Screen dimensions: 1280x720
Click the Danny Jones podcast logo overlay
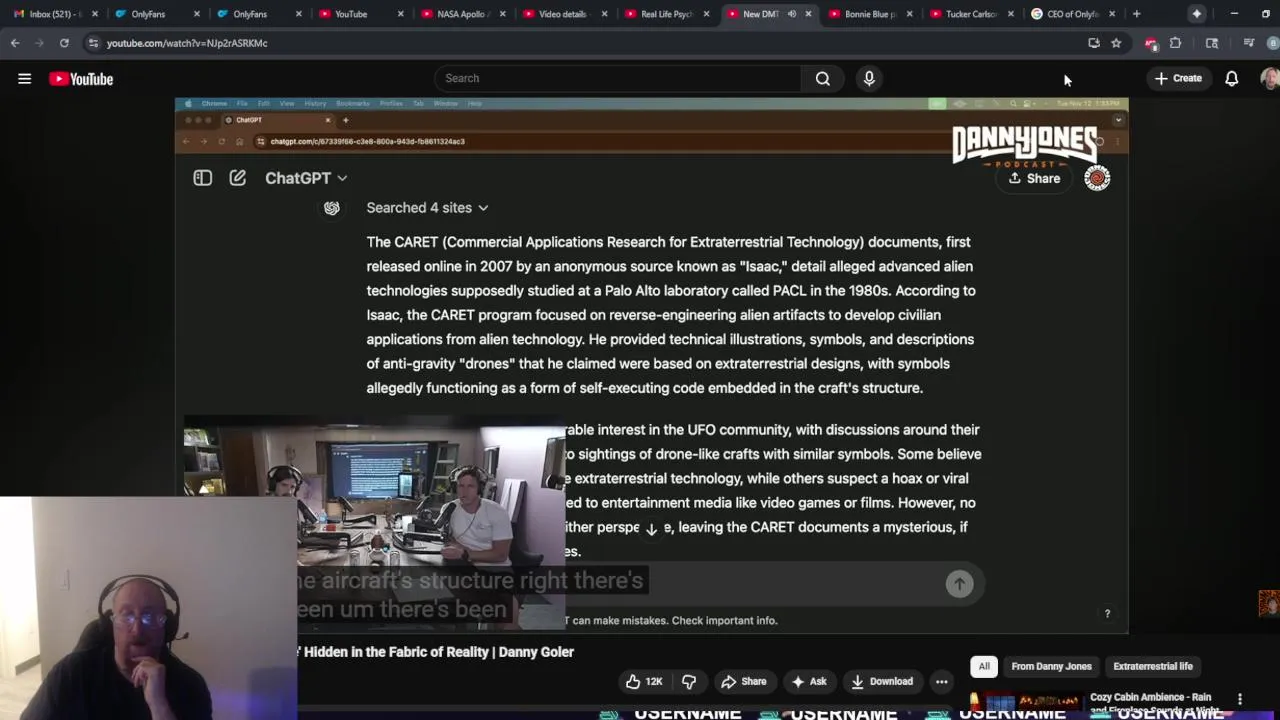coord(1024,147)
